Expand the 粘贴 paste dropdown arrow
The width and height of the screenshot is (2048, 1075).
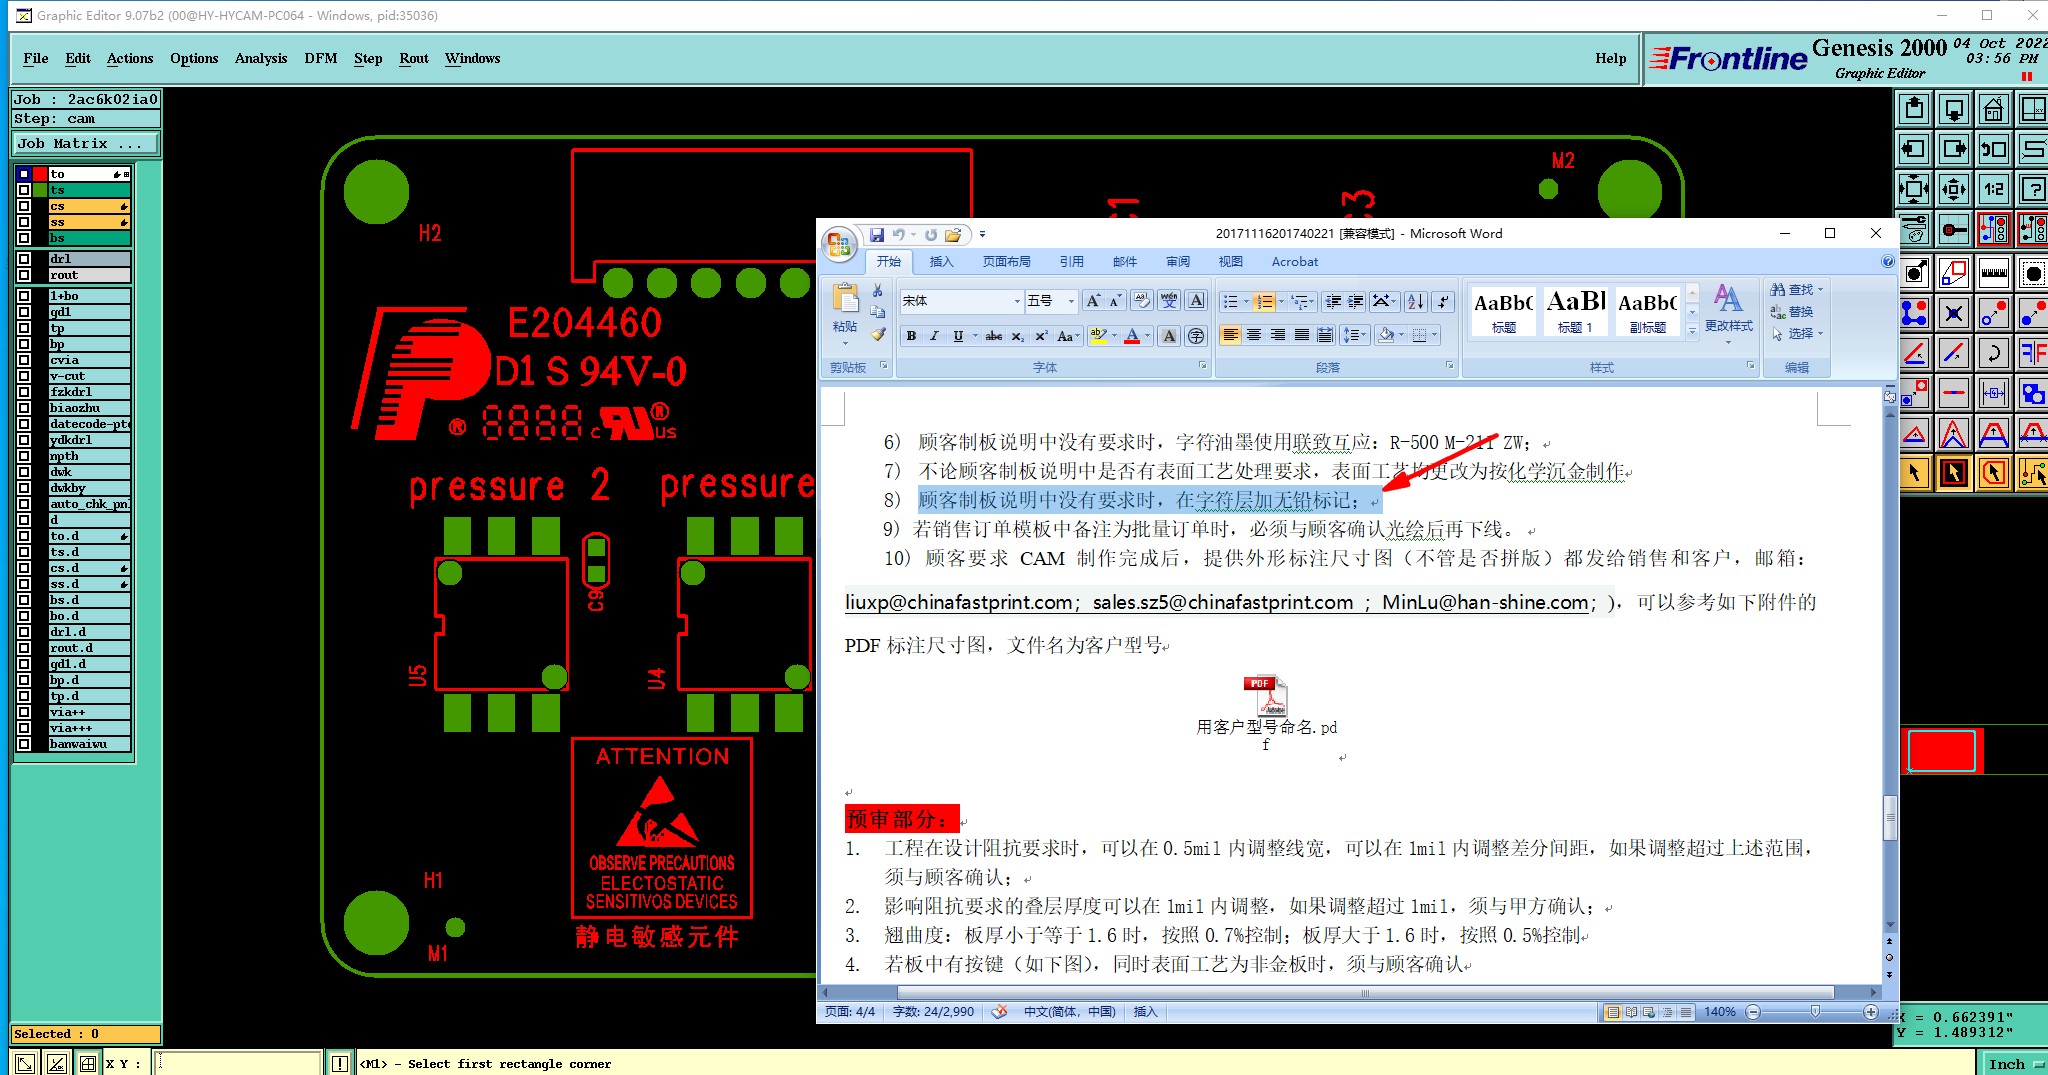point(845,343)
